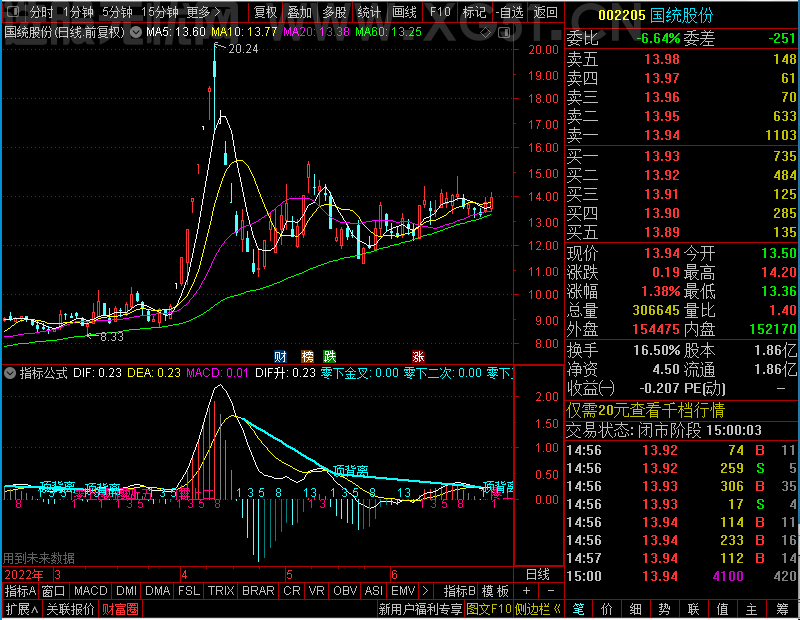The width and height of the screenshot is (800, 620).
Task: Open 模板 template menu
Action: point(495,591)
